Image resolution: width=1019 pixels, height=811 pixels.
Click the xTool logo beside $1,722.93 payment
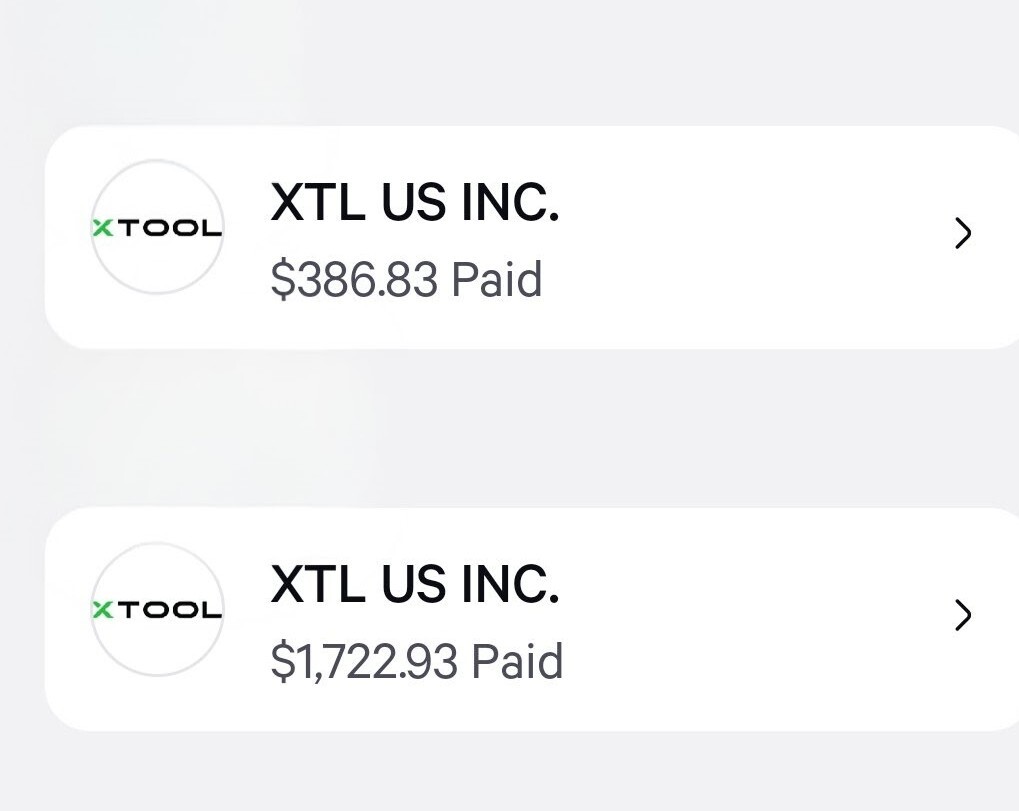(x=157, y=610)
